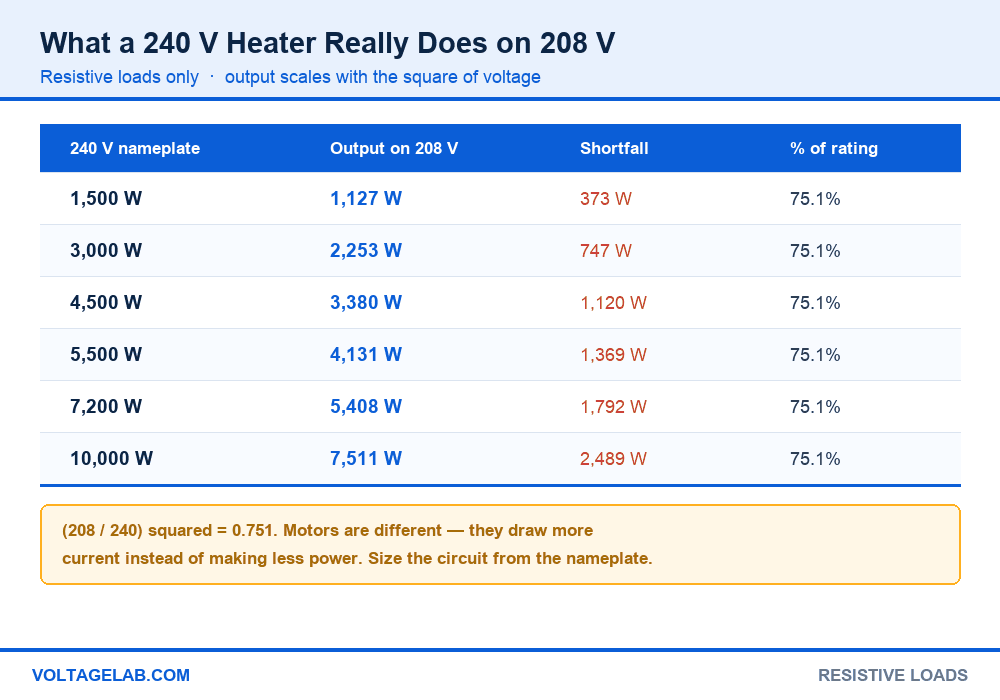This screenshot has height=700, width=1000.
Task: Select the '10,000 W' nameplate cell
Action: pyautogui.click(x=112, y=458)
